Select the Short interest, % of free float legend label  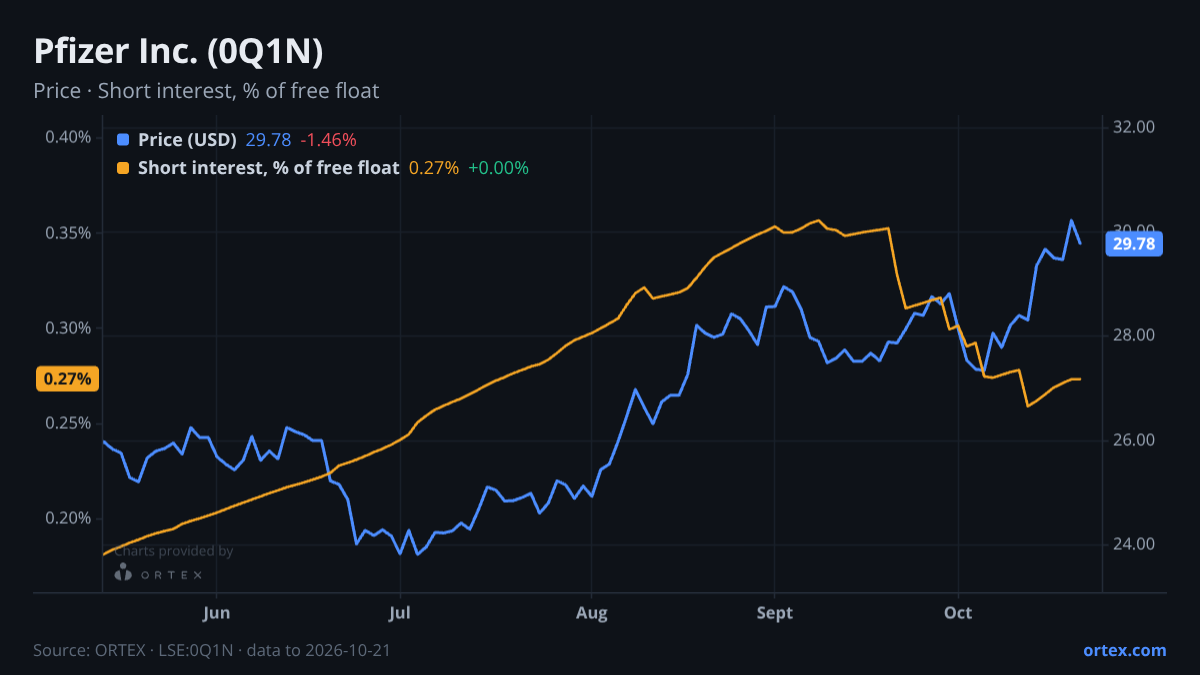point(269,168)
